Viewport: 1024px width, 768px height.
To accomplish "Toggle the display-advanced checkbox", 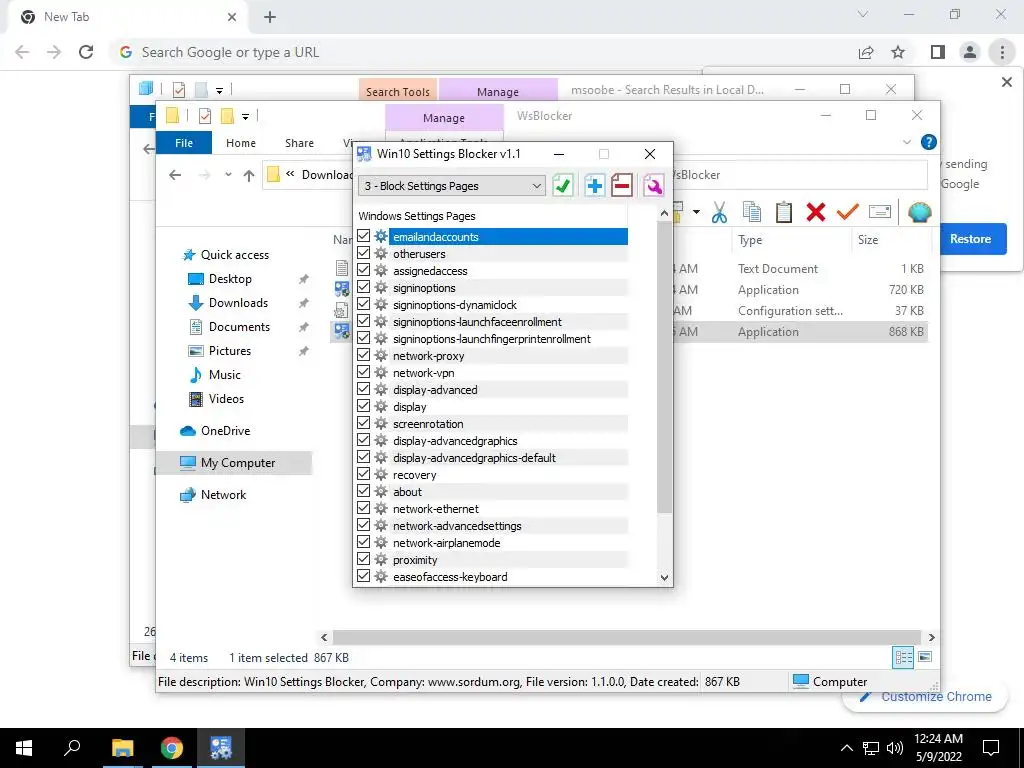I will click(x=364, y=389).
